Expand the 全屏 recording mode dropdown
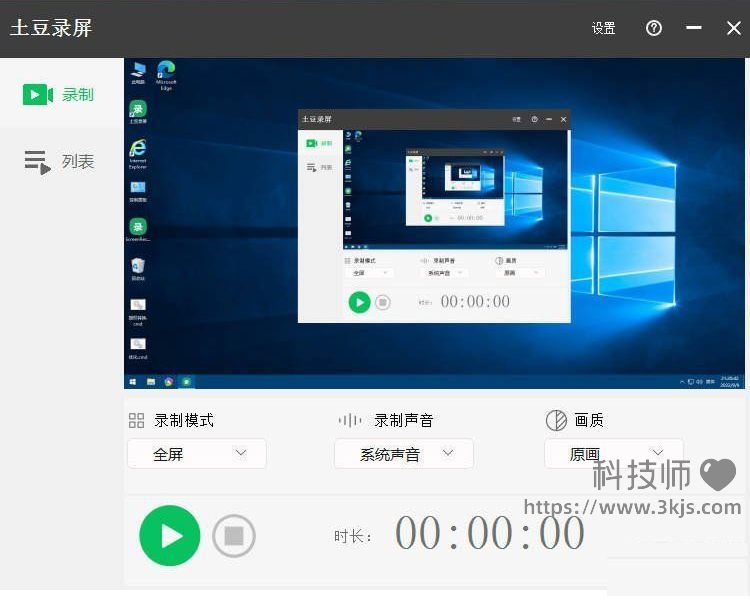The width and height of the screenshot is (750, 600). click(197, 454)
